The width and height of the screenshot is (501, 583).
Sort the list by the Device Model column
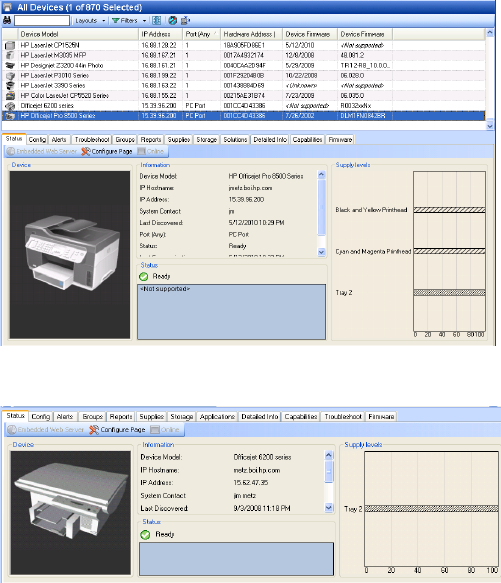pyautogui.click(x=78, y=34)
